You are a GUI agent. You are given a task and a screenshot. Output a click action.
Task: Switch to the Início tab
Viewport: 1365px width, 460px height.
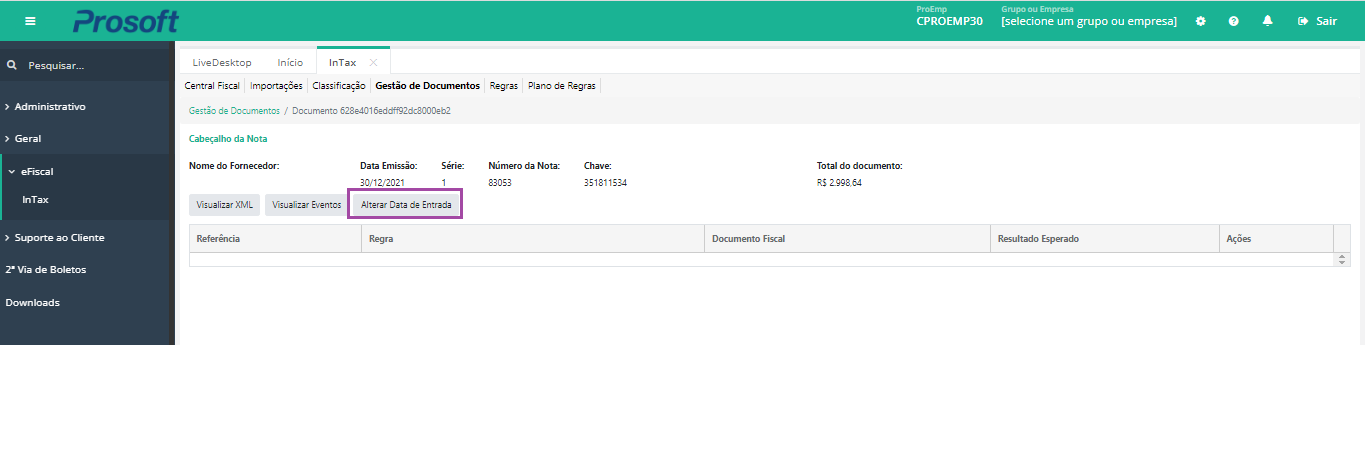[x=290, y=62]
